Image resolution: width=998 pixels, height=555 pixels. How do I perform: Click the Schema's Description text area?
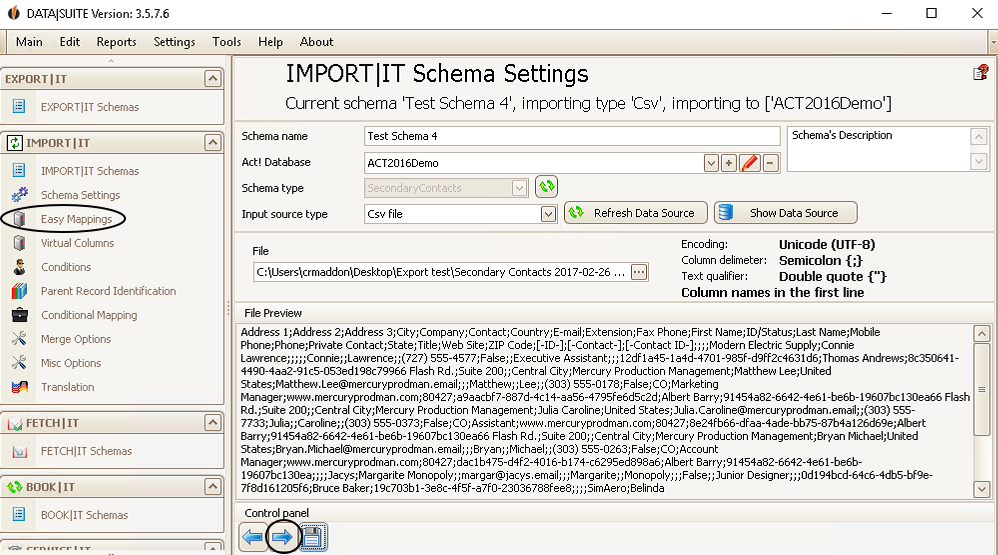[878, 149]
